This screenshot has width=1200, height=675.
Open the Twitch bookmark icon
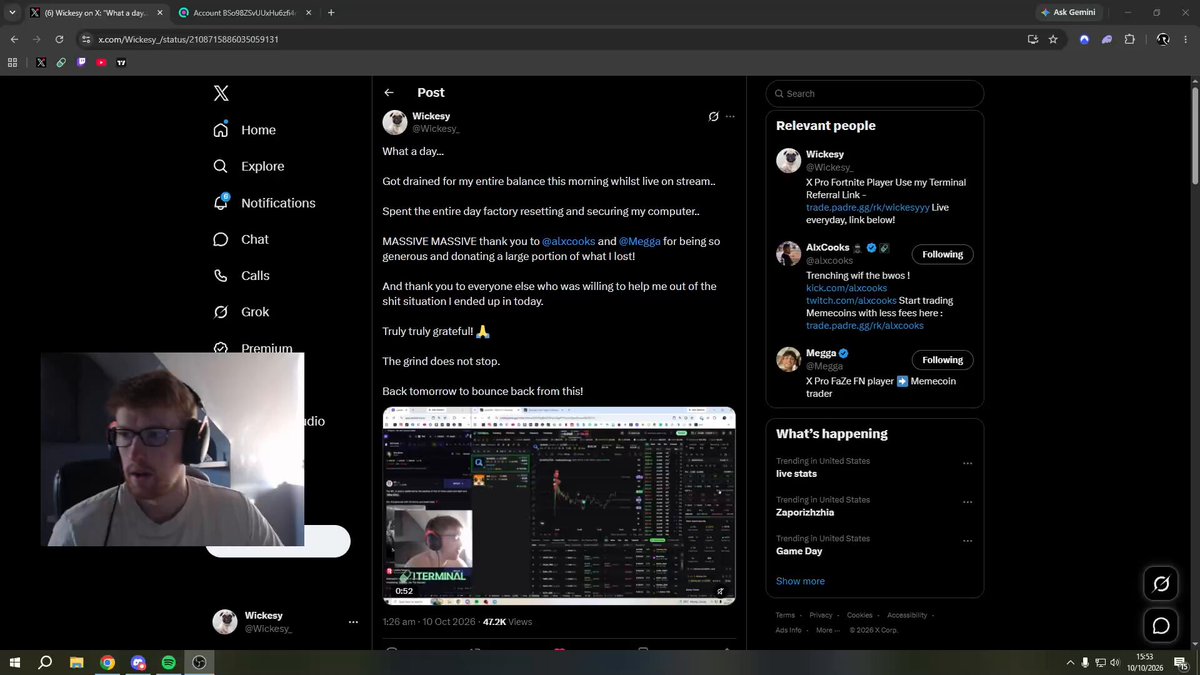[82, 62]
